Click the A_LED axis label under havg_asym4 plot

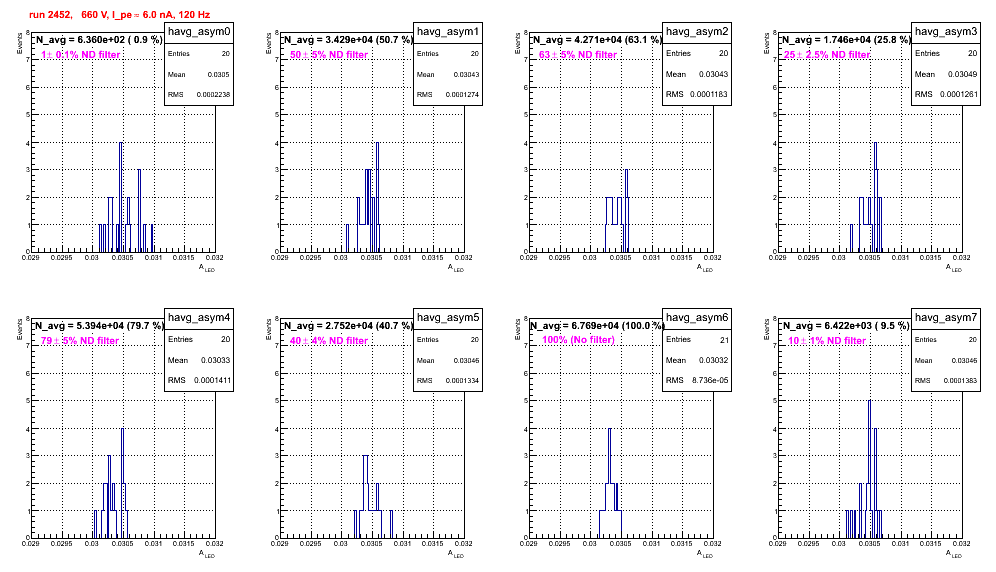(x=207, y=554)
